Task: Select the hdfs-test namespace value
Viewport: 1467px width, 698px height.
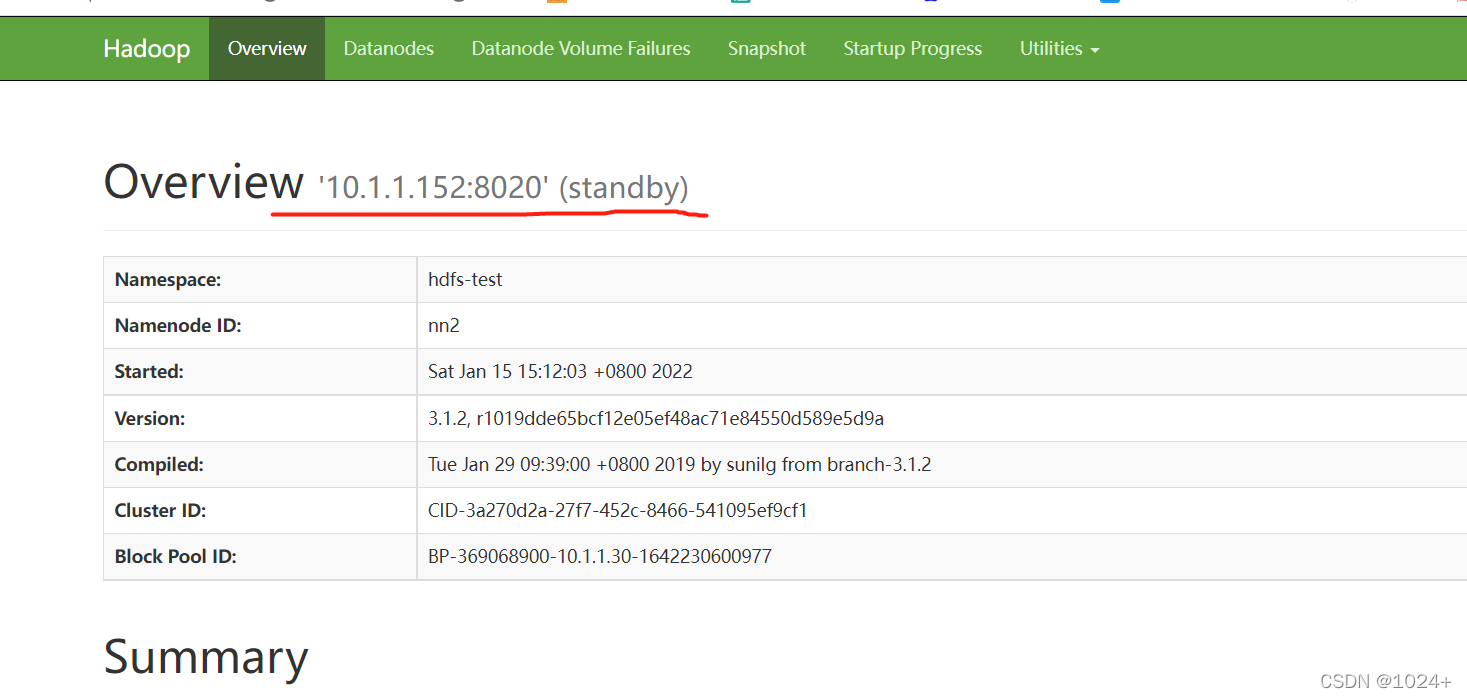Action: click(x=465, y=280)
